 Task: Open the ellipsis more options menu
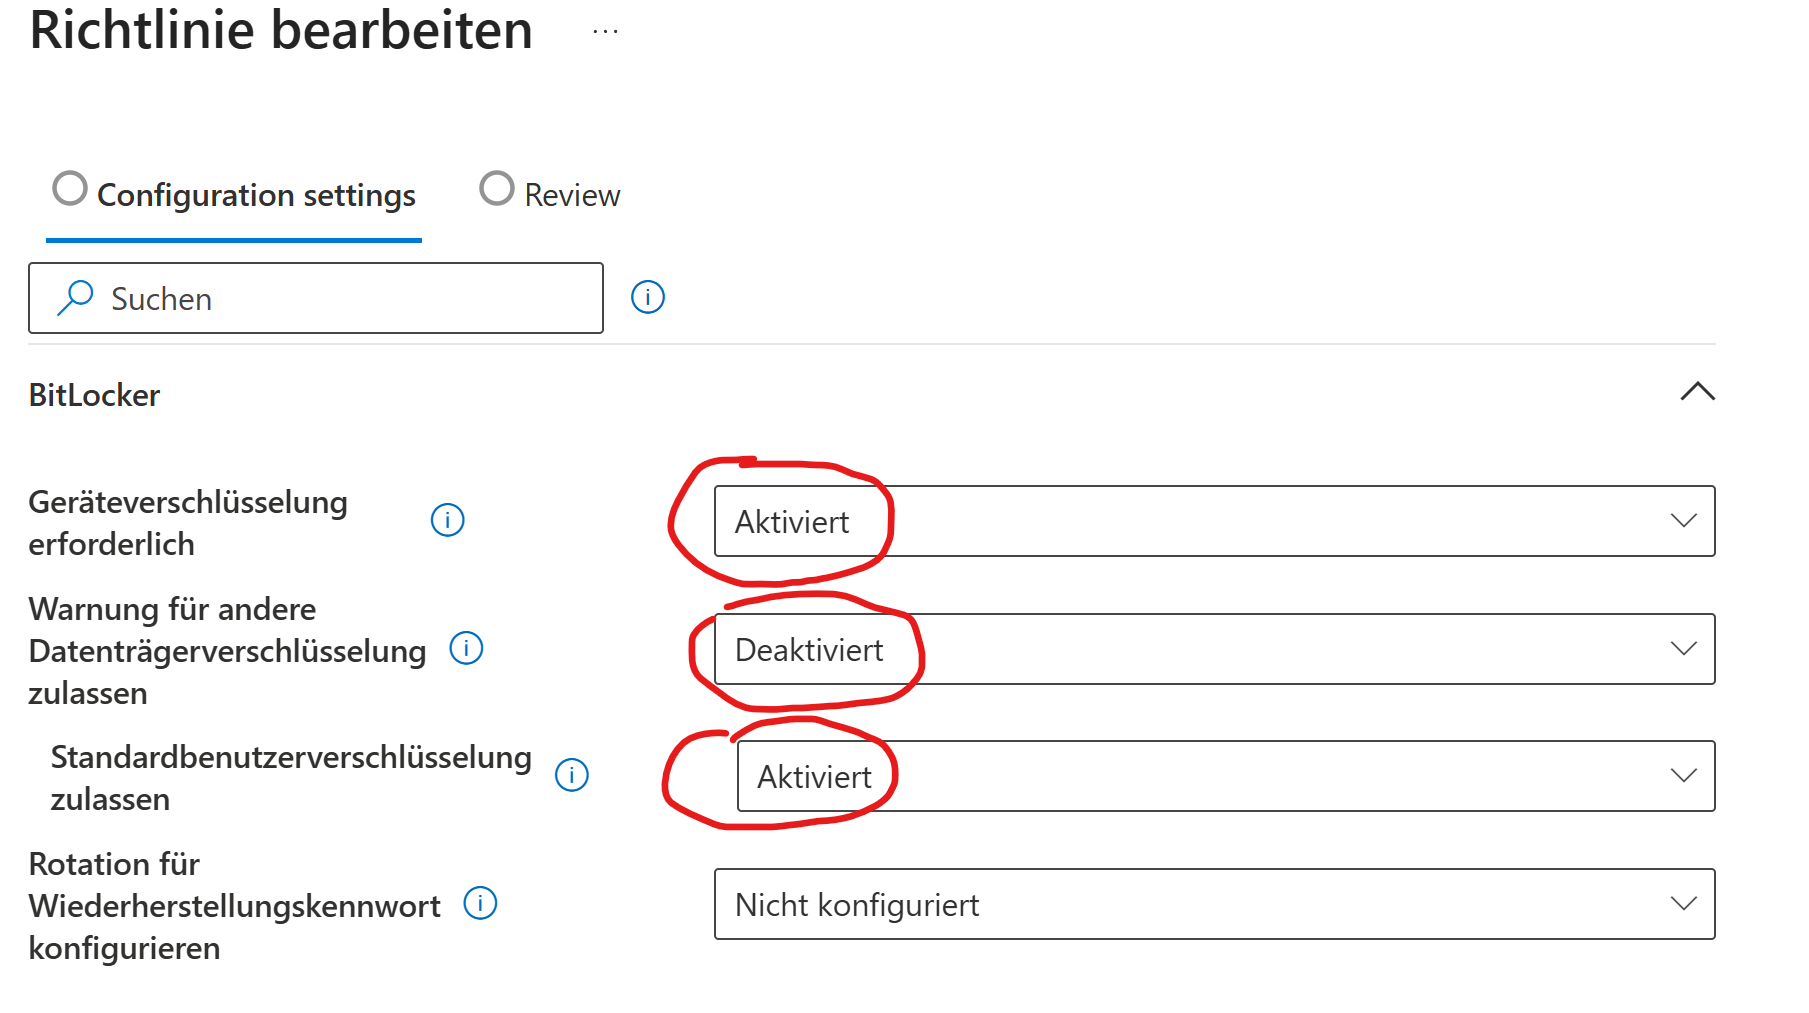pos(605,32)
